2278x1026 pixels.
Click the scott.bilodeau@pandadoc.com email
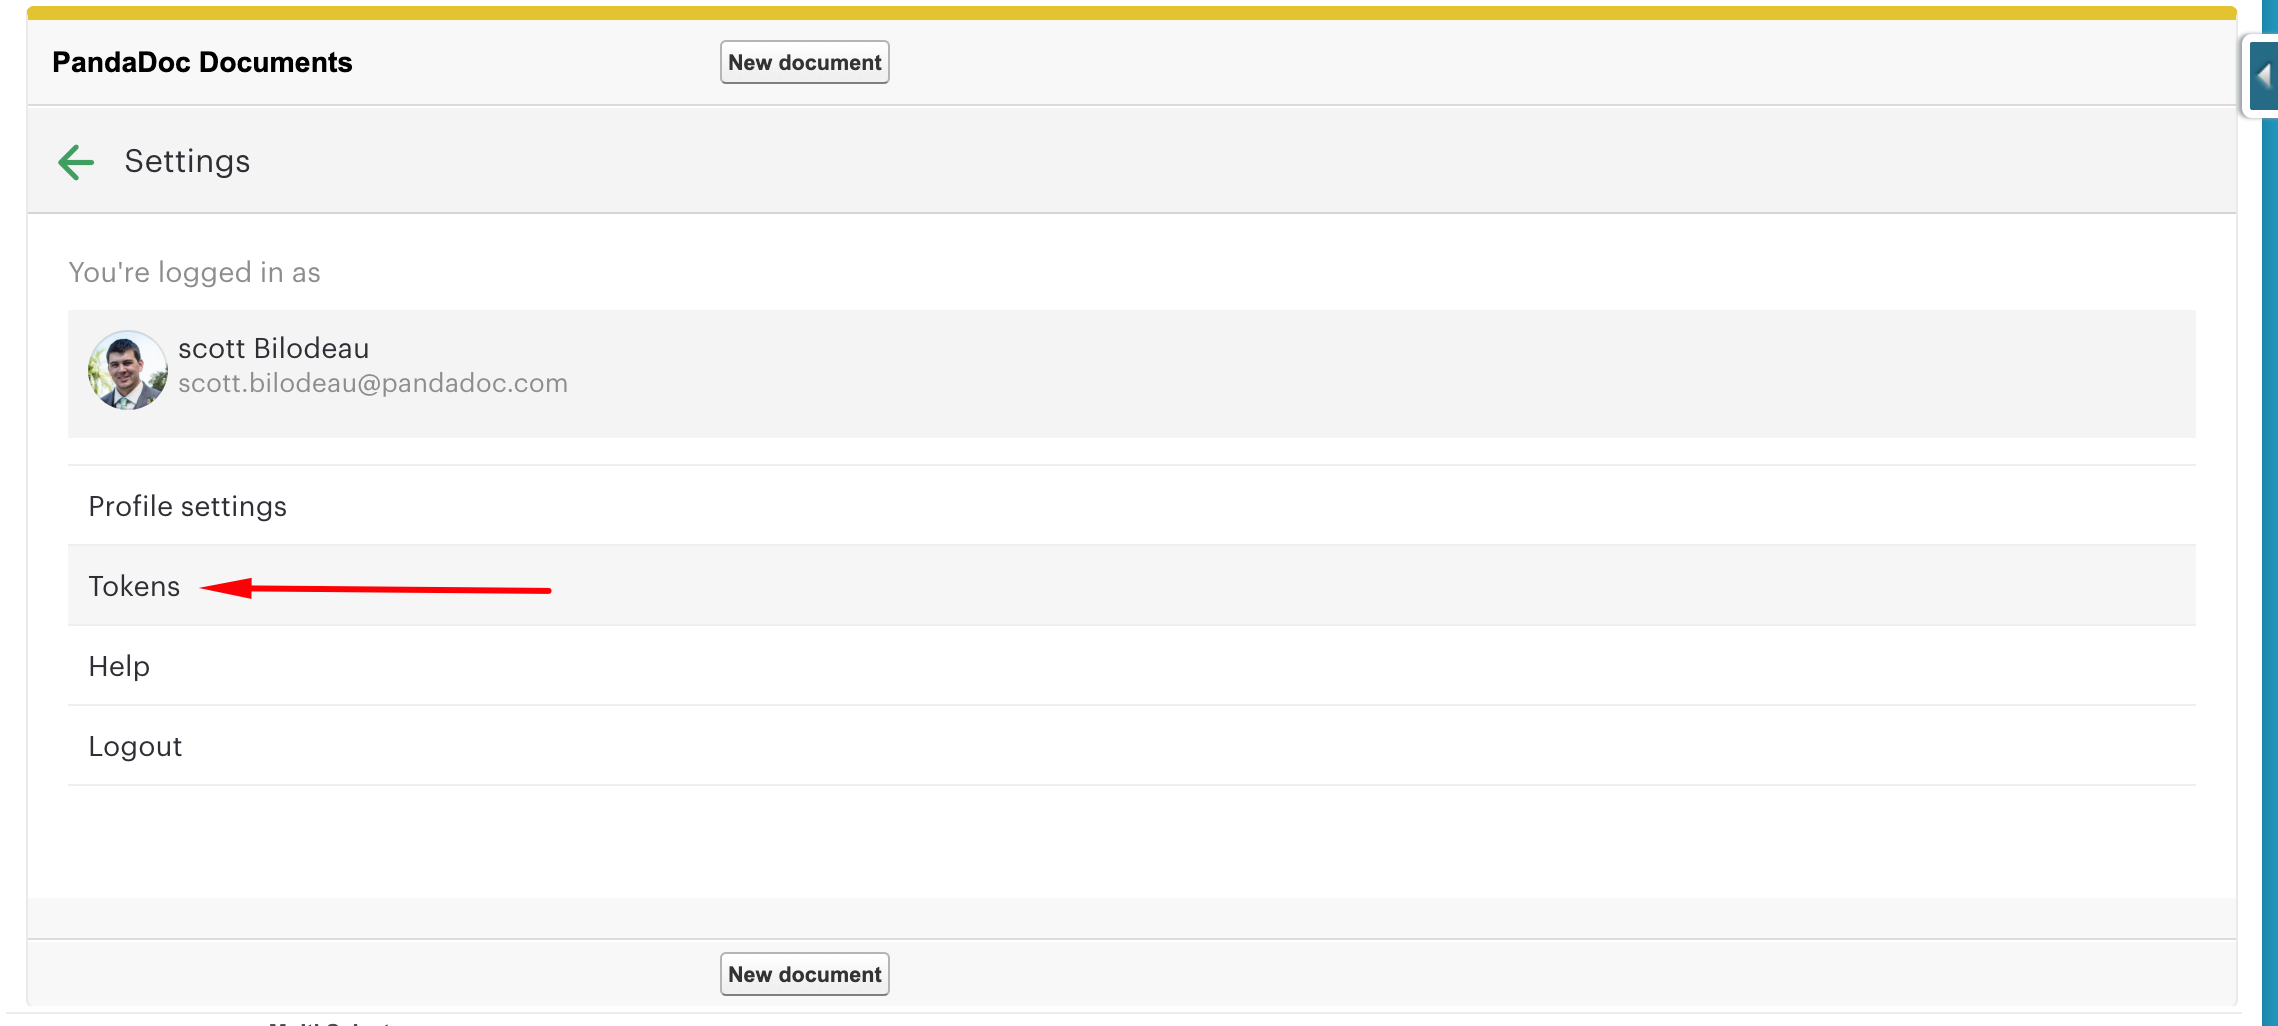pyautogui.click(x=373, y=384)
